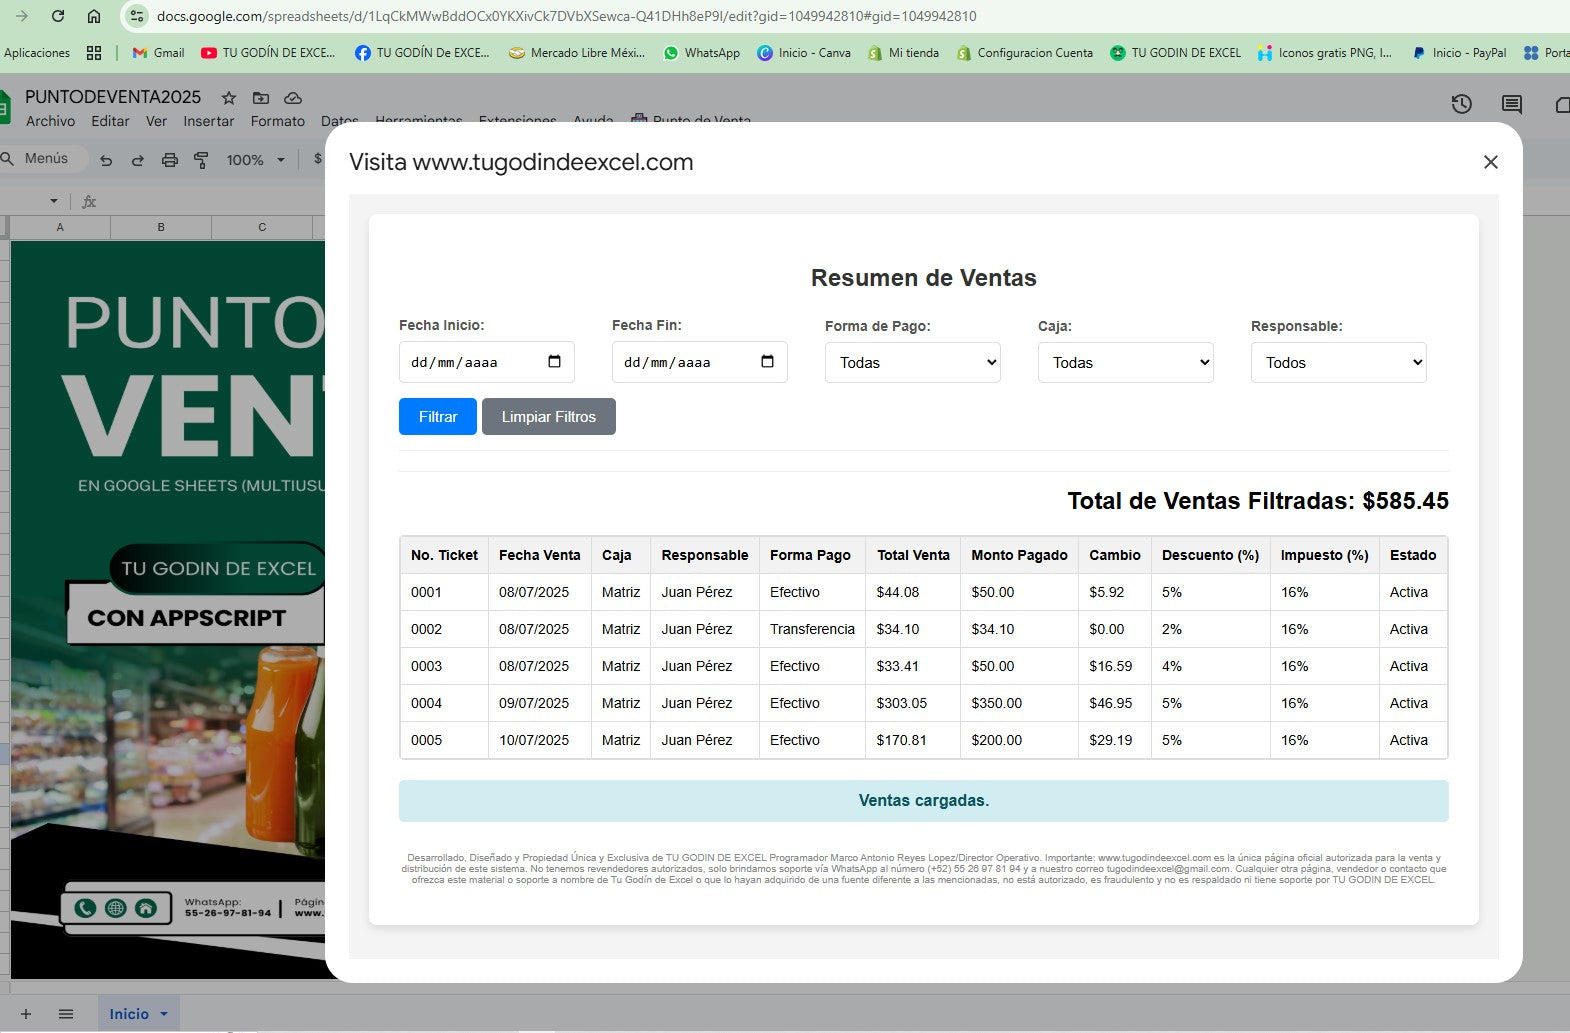Open Mi tienda bookmark
Image resolution: width=1570 pixels, height=1033 pixels.
coord(903,53)
